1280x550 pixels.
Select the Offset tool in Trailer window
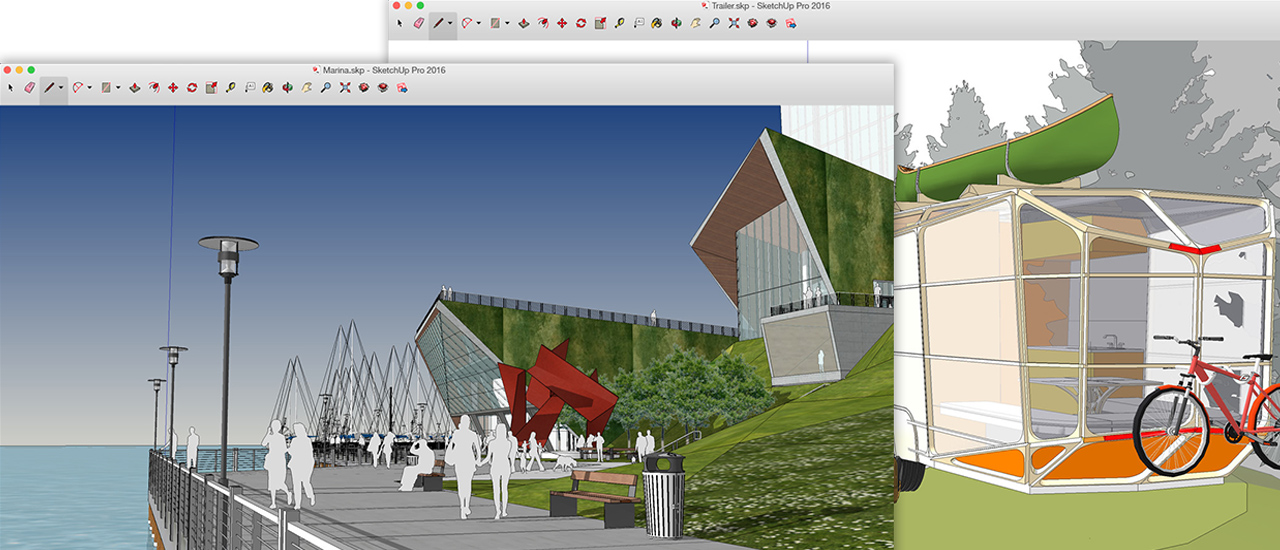click(x=543, y=22)
